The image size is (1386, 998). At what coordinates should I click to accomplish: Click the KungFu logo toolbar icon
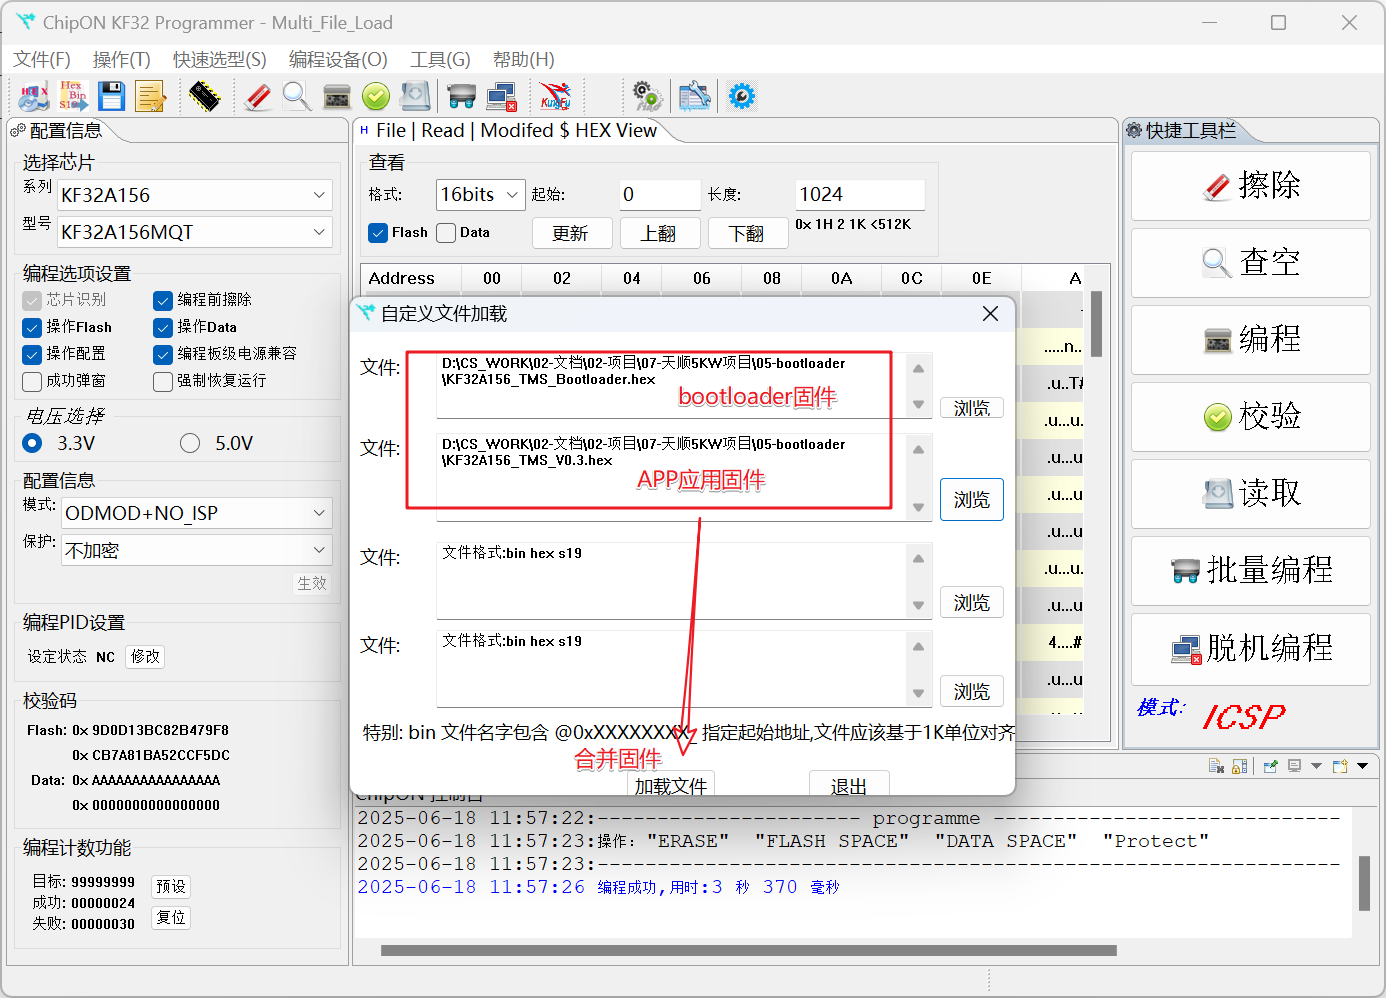click(555, 97)
